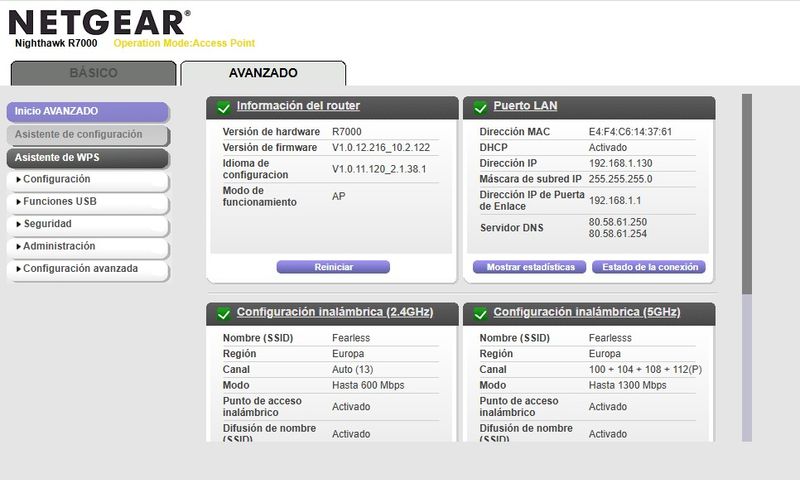This screenshot has height=480, width=800.
Task: Click the Operation Mode:Access Point text
Action: (184, 43)
